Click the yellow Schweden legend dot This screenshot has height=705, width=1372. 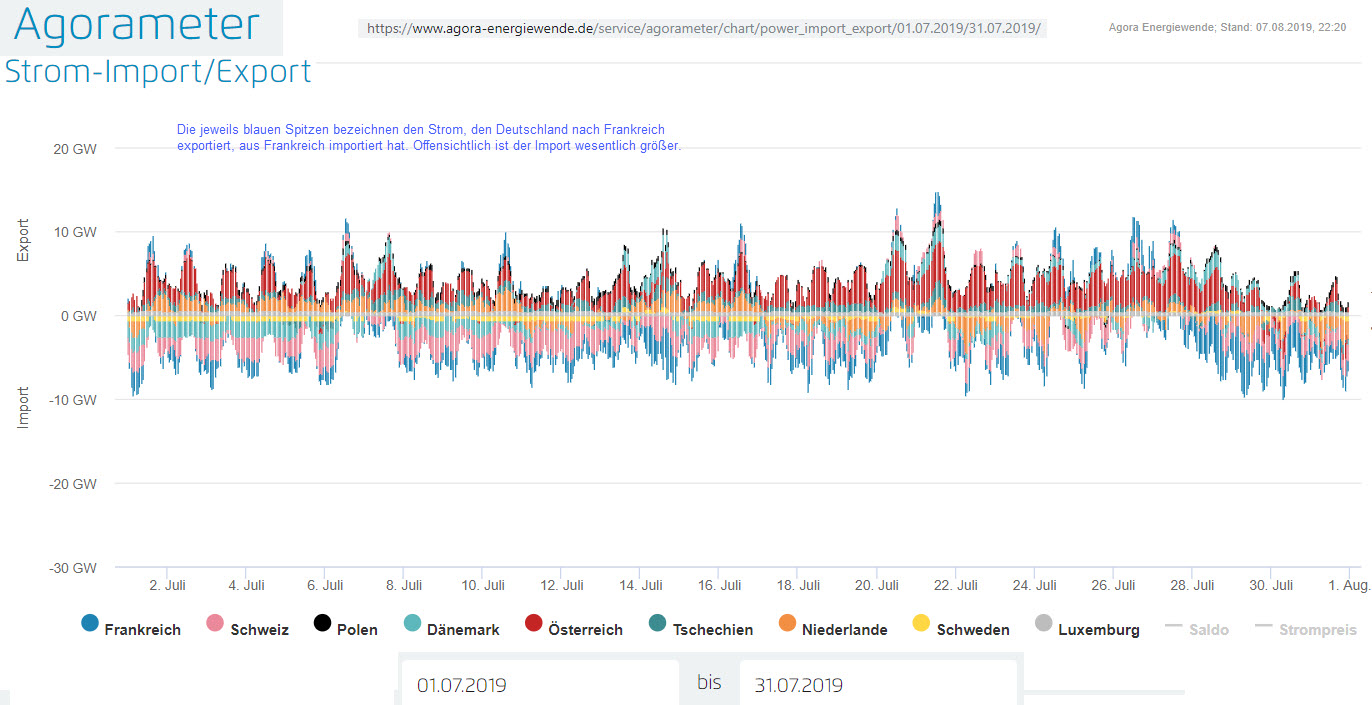pyautogui.click(x=921, y=624)
